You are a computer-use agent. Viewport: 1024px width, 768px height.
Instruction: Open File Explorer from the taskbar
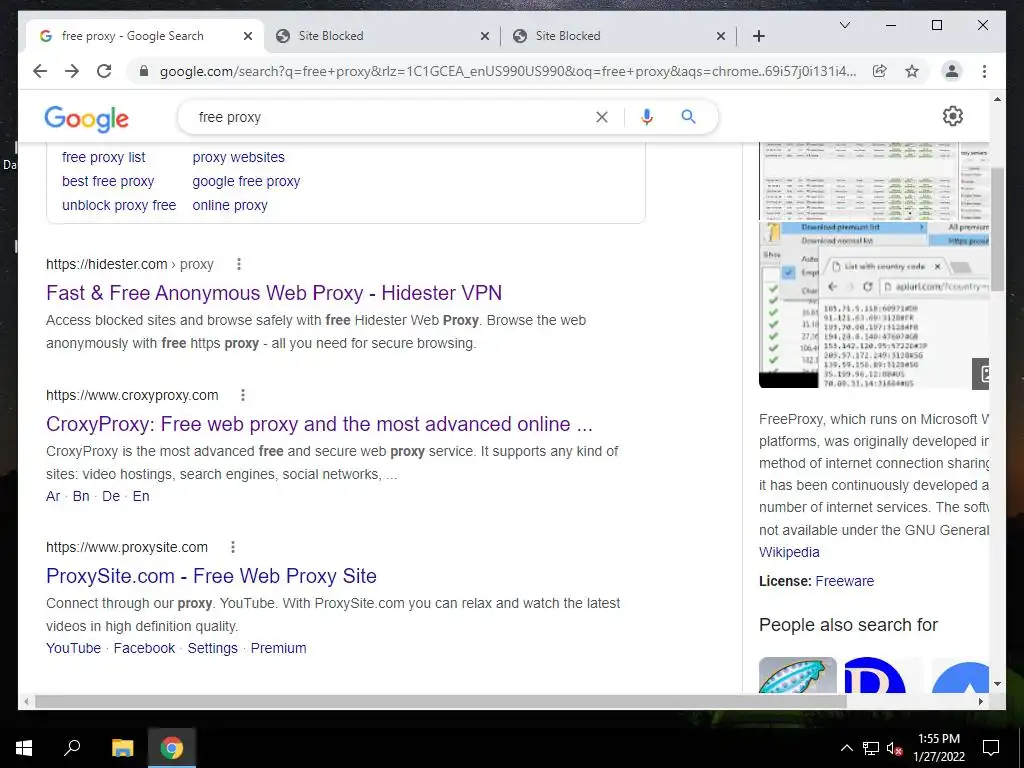point(122,748)
